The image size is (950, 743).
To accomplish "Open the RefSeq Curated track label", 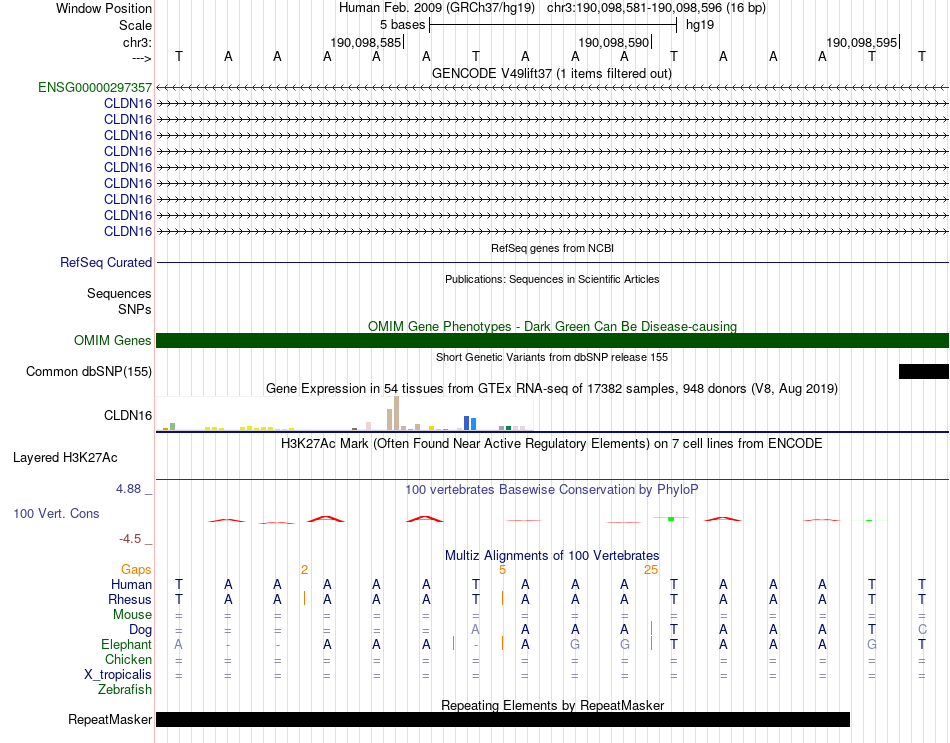I will [x=105, y=262].
